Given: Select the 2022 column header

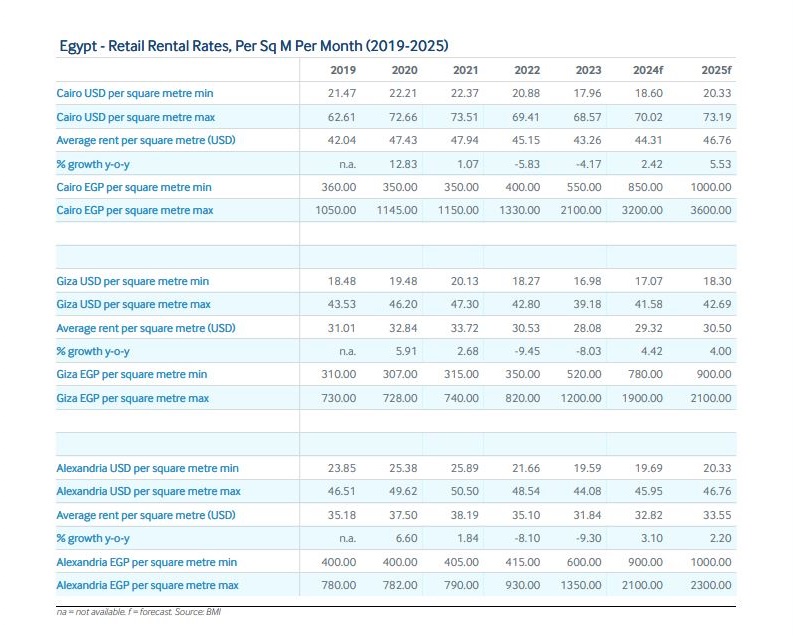Looking at the screenshot, I should point(527,70).
